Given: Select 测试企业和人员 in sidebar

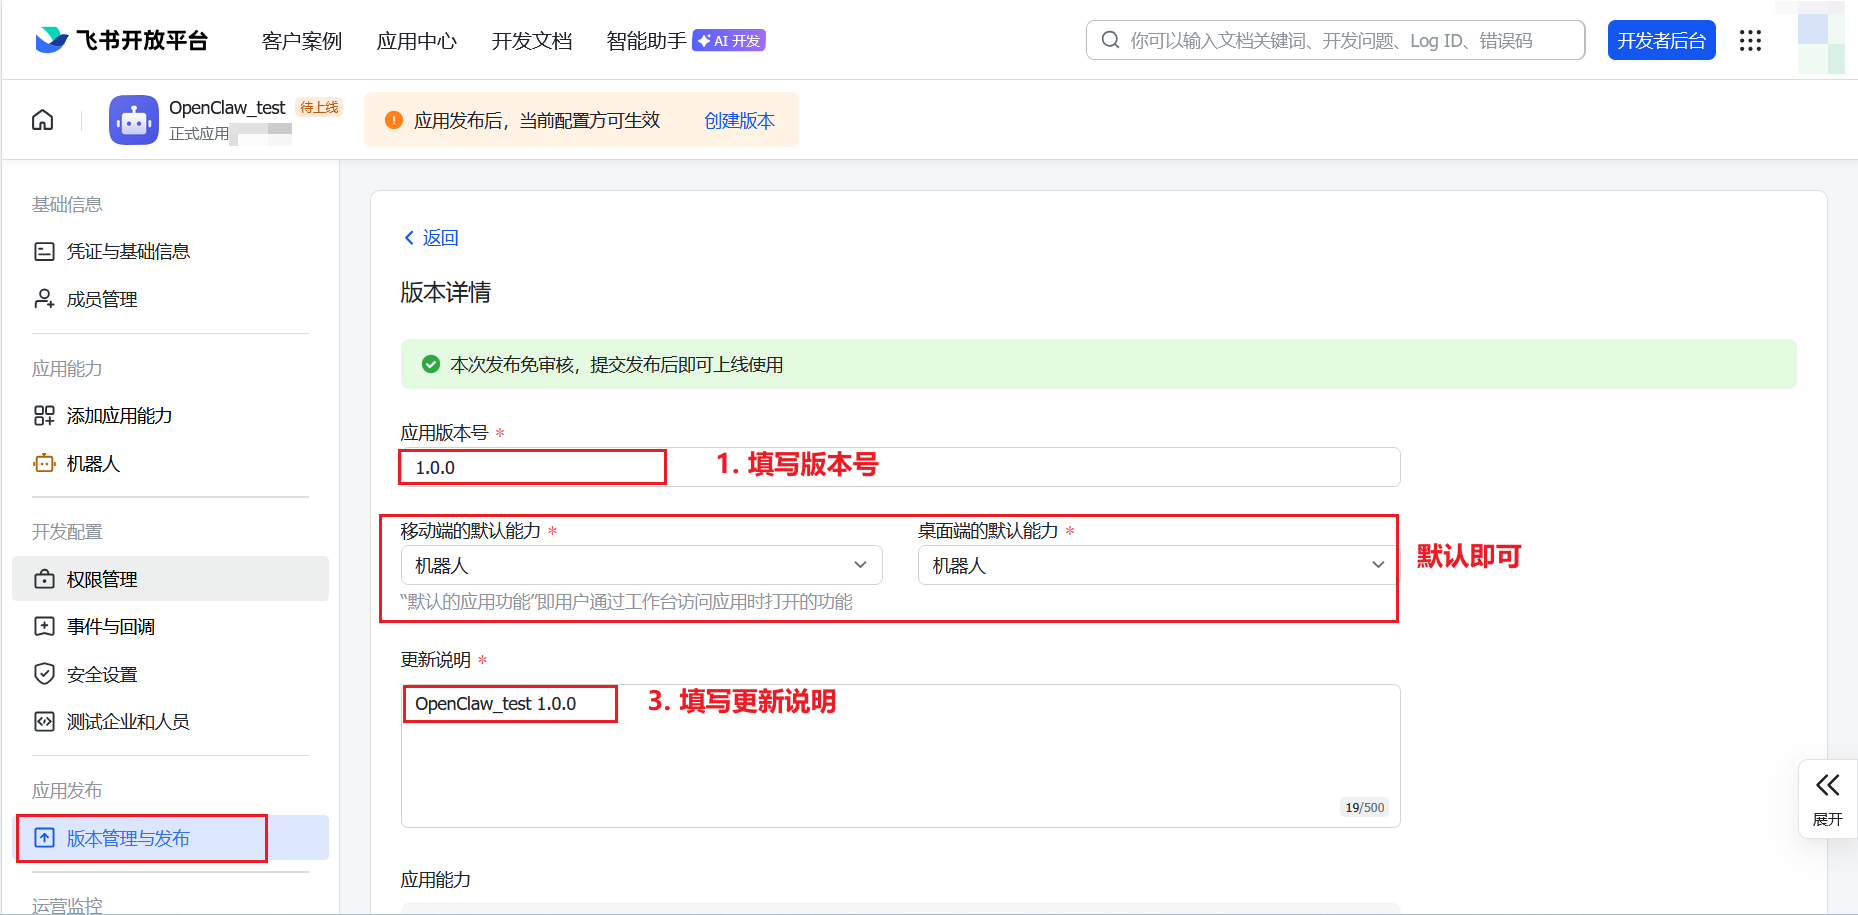Looking at the screenshot, I should 127,721.
